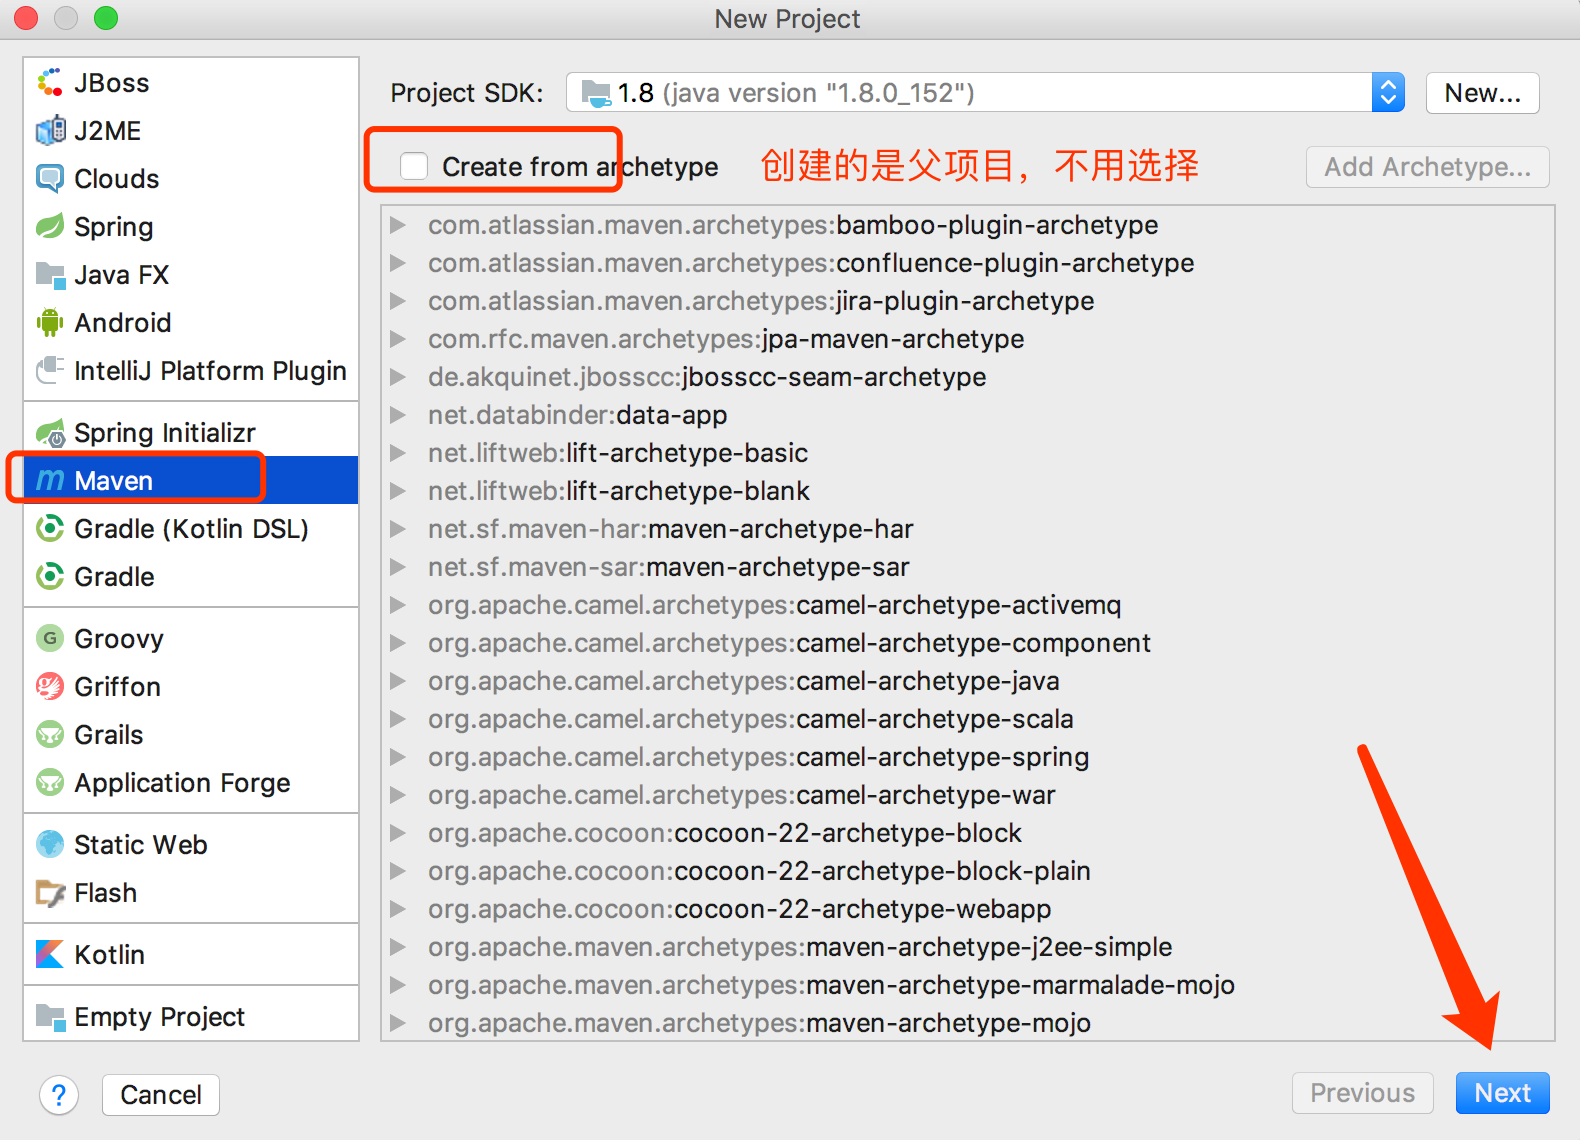Choose Gradle (Kotlin DSL) label
This screenshot has height=1140, width=1580.
[191, 529]
